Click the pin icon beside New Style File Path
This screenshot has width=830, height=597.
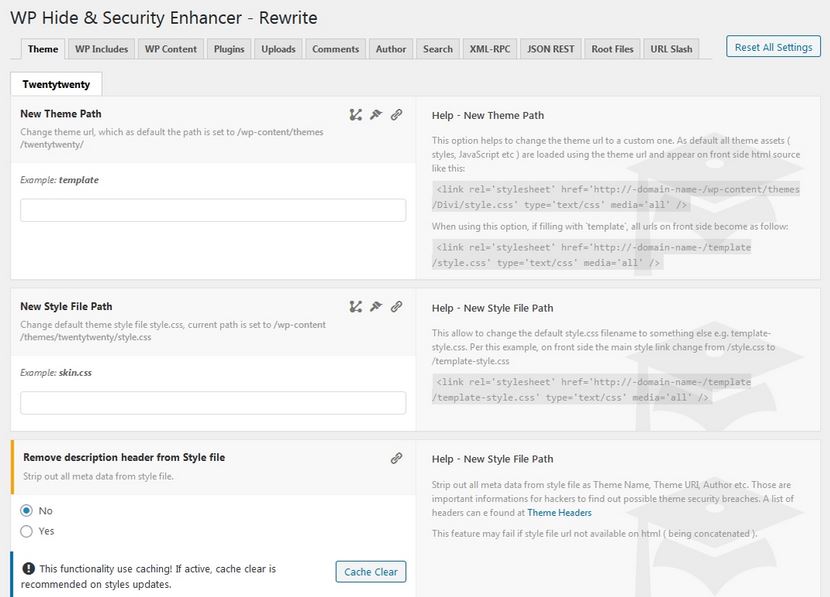click(376, 306)
